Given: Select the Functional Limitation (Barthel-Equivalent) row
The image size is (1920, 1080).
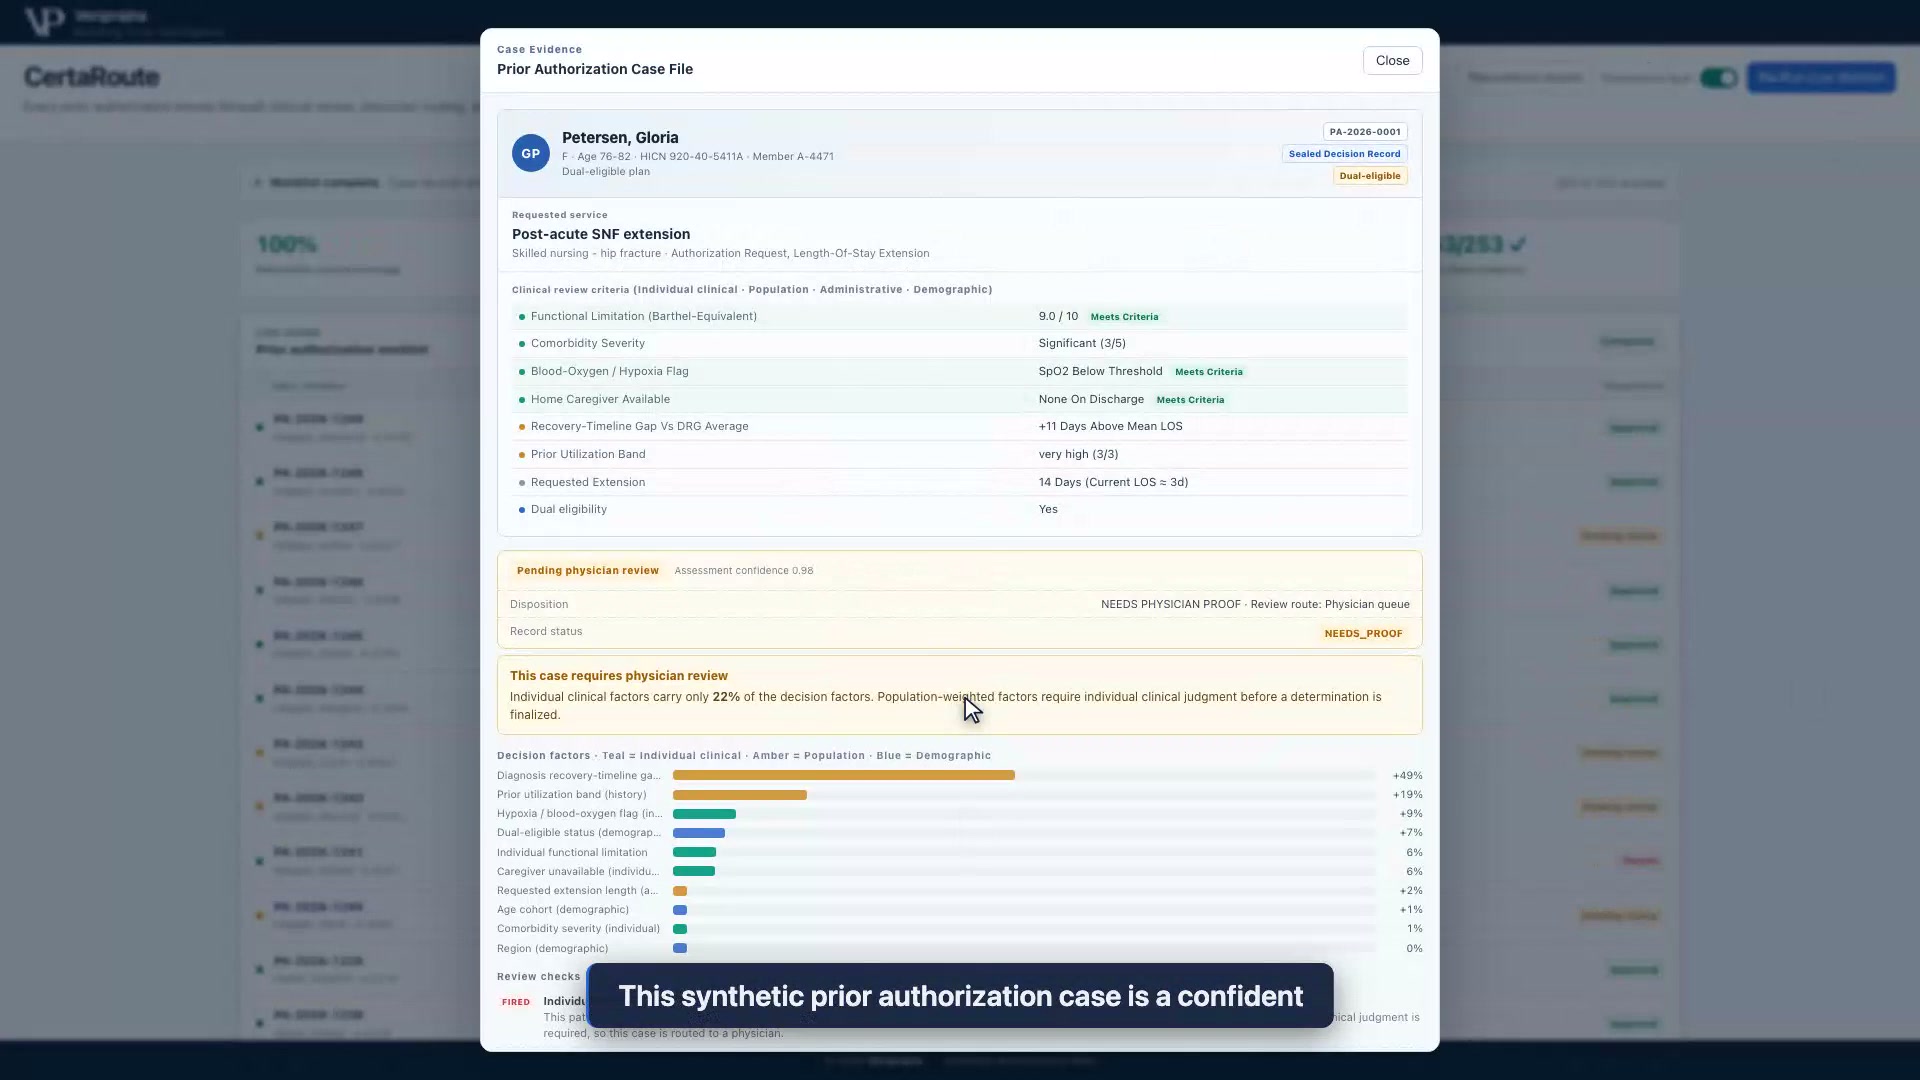Looking at the screenshot, I should point(960,316).
